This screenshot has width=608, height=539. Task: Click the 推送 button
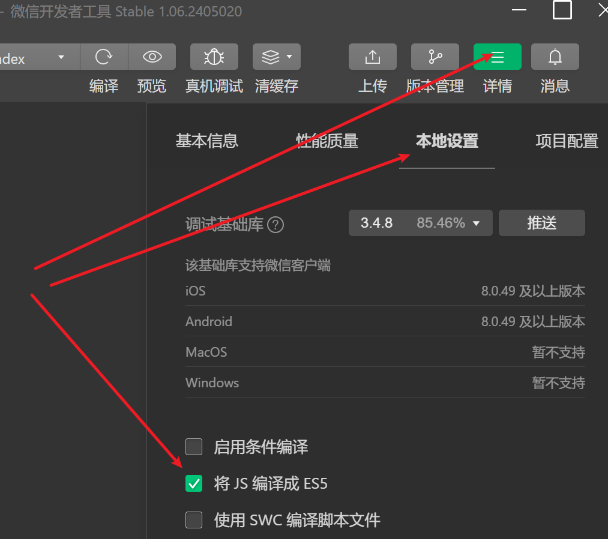point(542,223)
